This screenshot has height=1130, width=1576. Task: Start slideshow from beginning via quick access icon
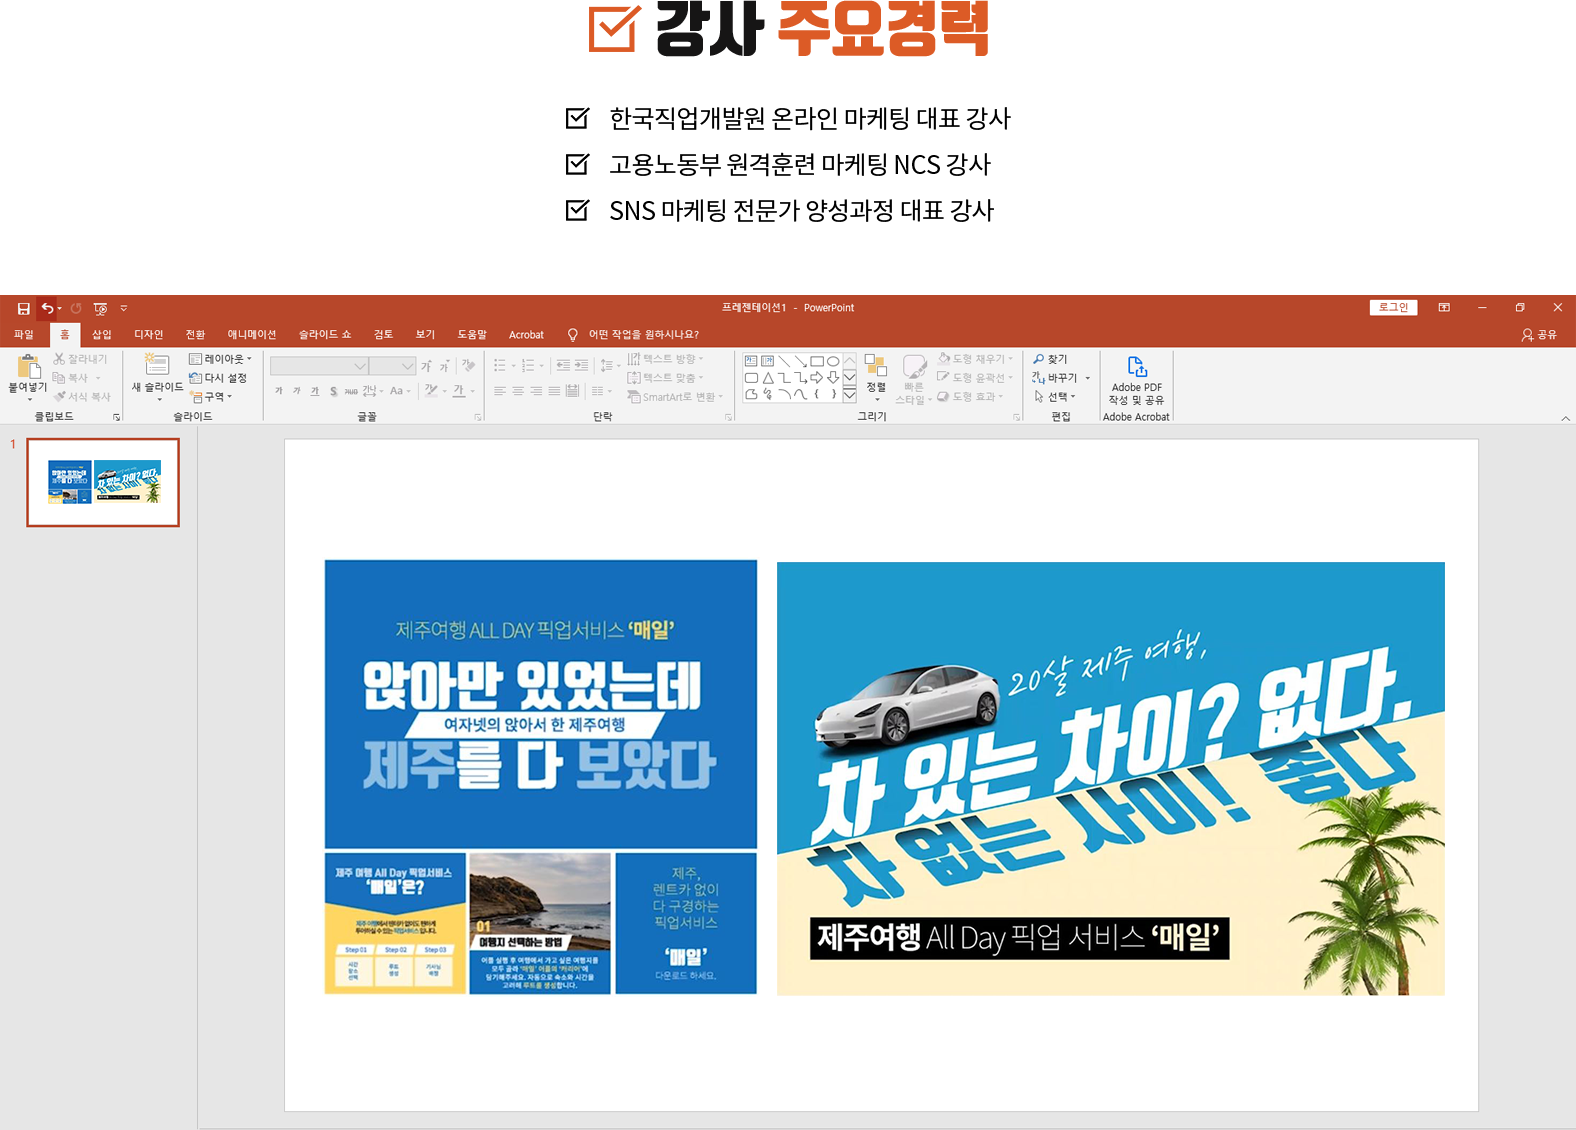(x=100, y=308)
